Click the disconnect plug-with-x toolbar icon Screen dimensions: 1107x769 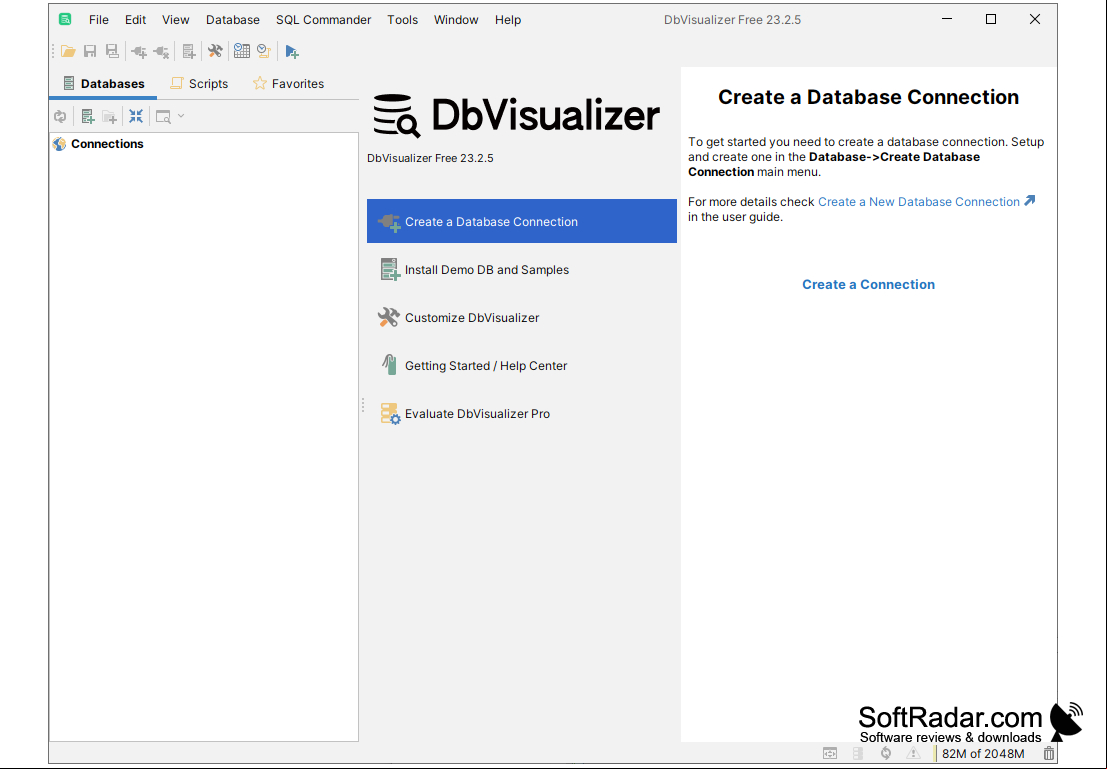tap(162, 52)
